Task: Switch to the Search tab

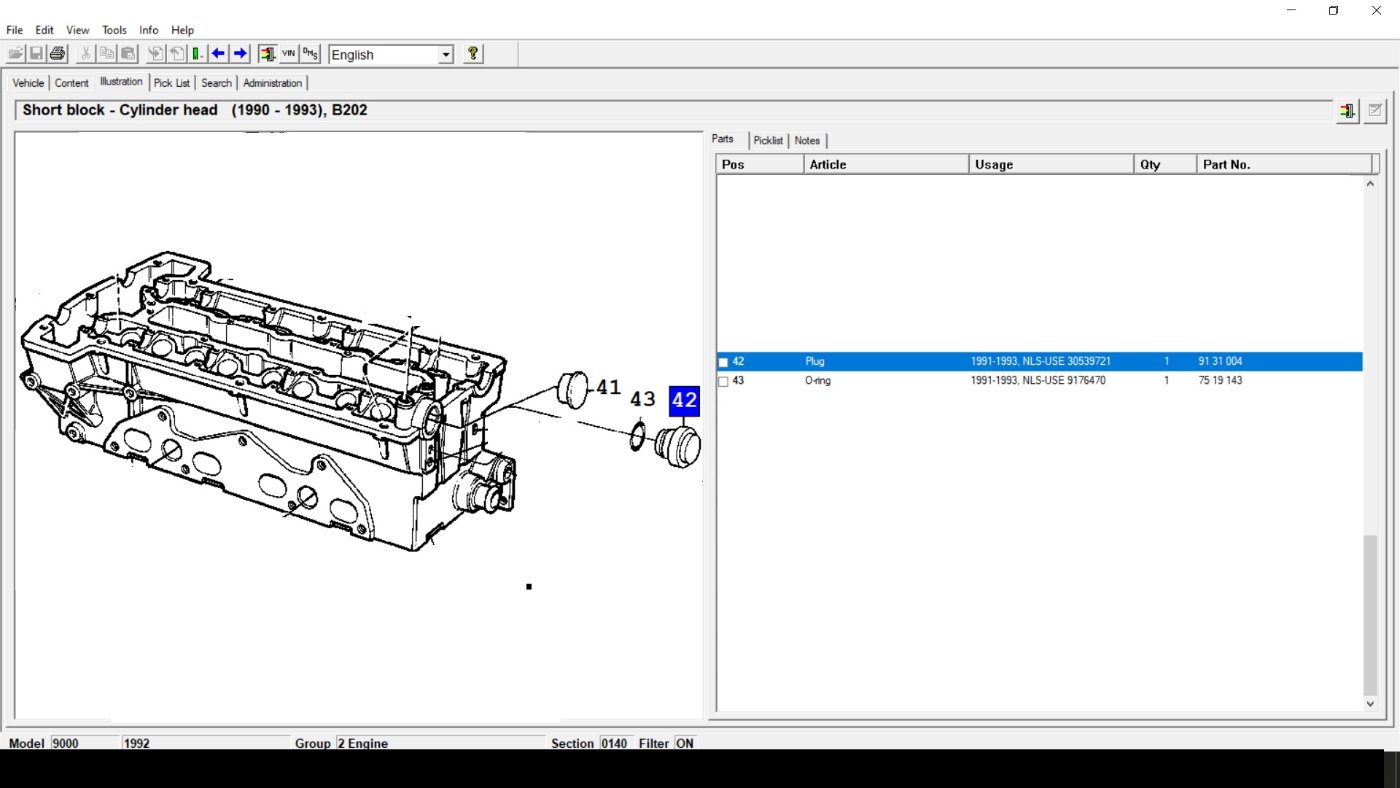Action: (216, 83)
